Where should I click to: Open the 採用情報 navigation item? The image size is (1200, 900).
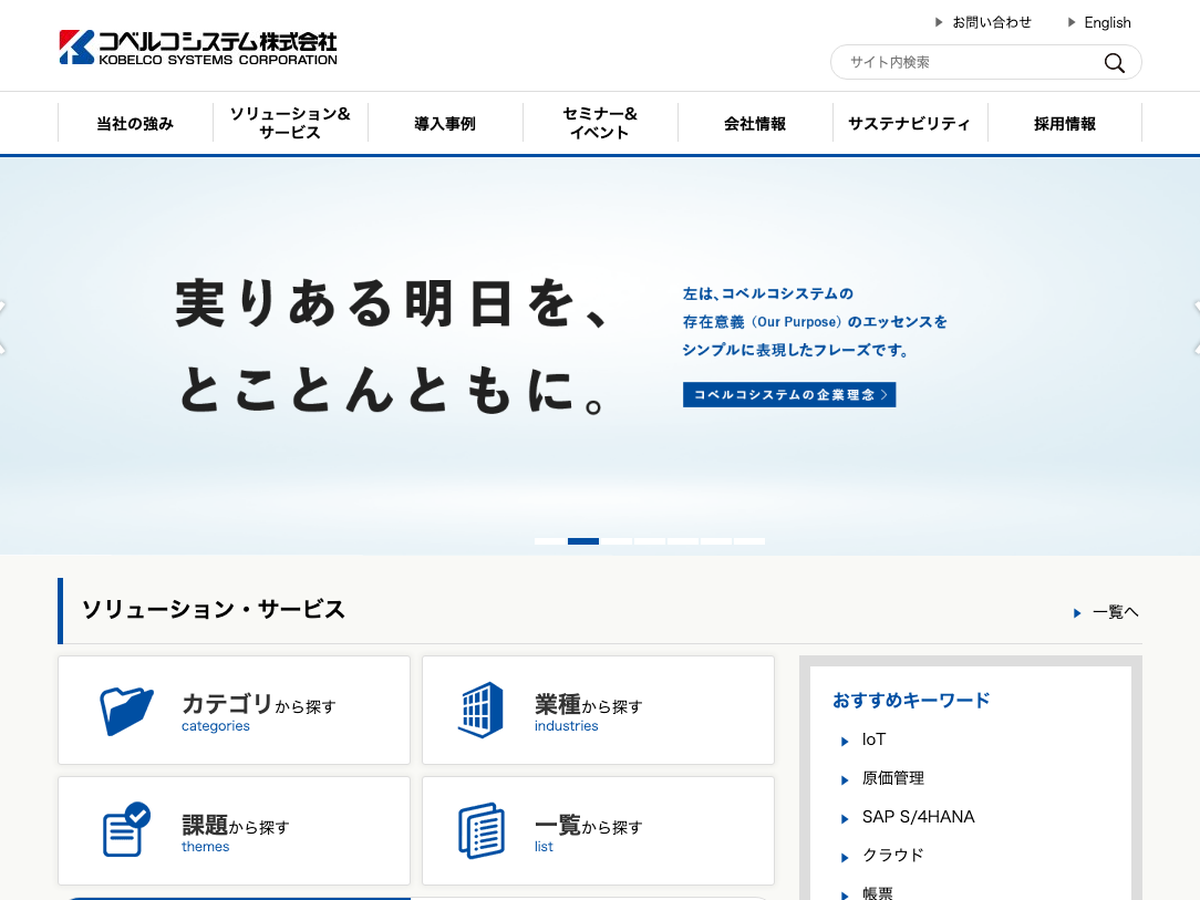(x=1064, y=124)
